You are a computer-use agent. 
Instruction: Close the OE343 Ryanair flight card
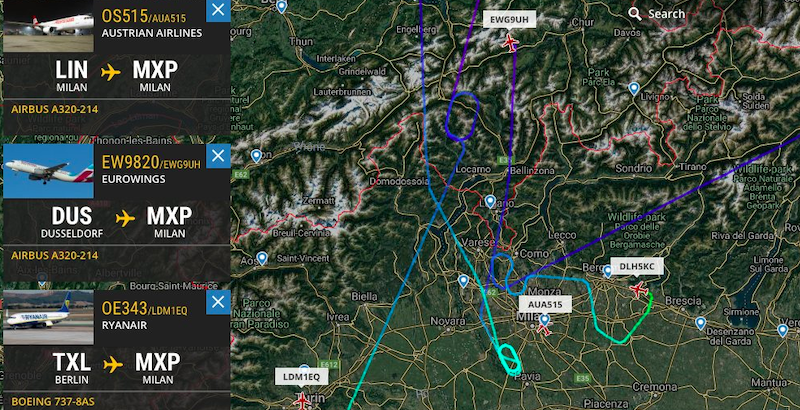click(218, 302)
